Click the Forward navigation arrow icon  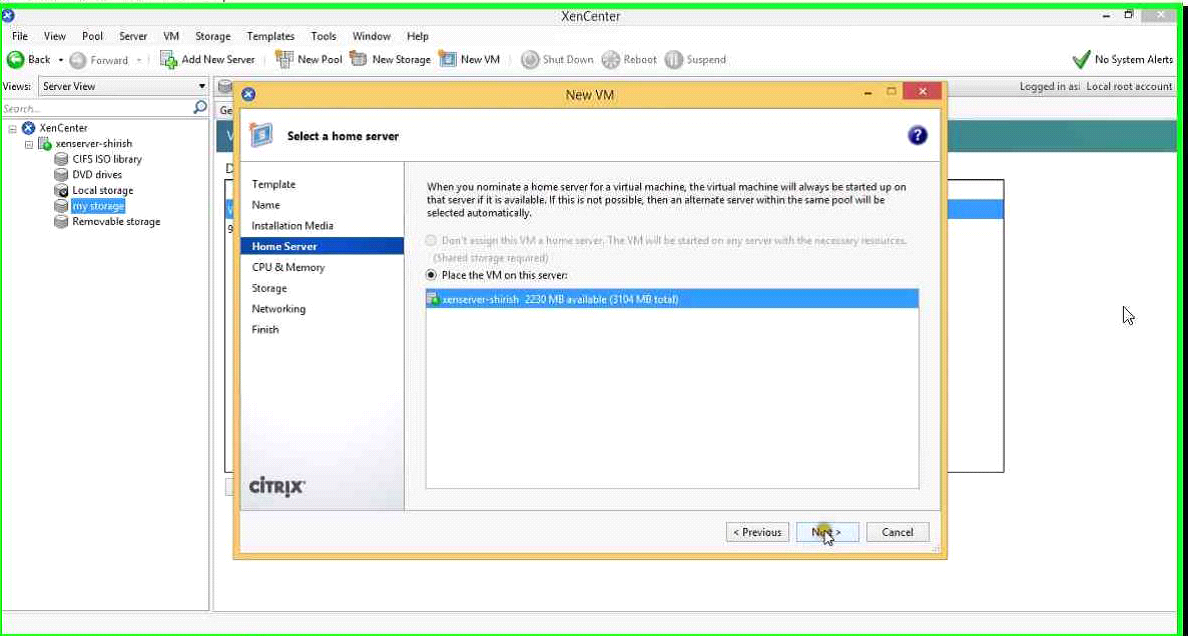click(78, 60)
